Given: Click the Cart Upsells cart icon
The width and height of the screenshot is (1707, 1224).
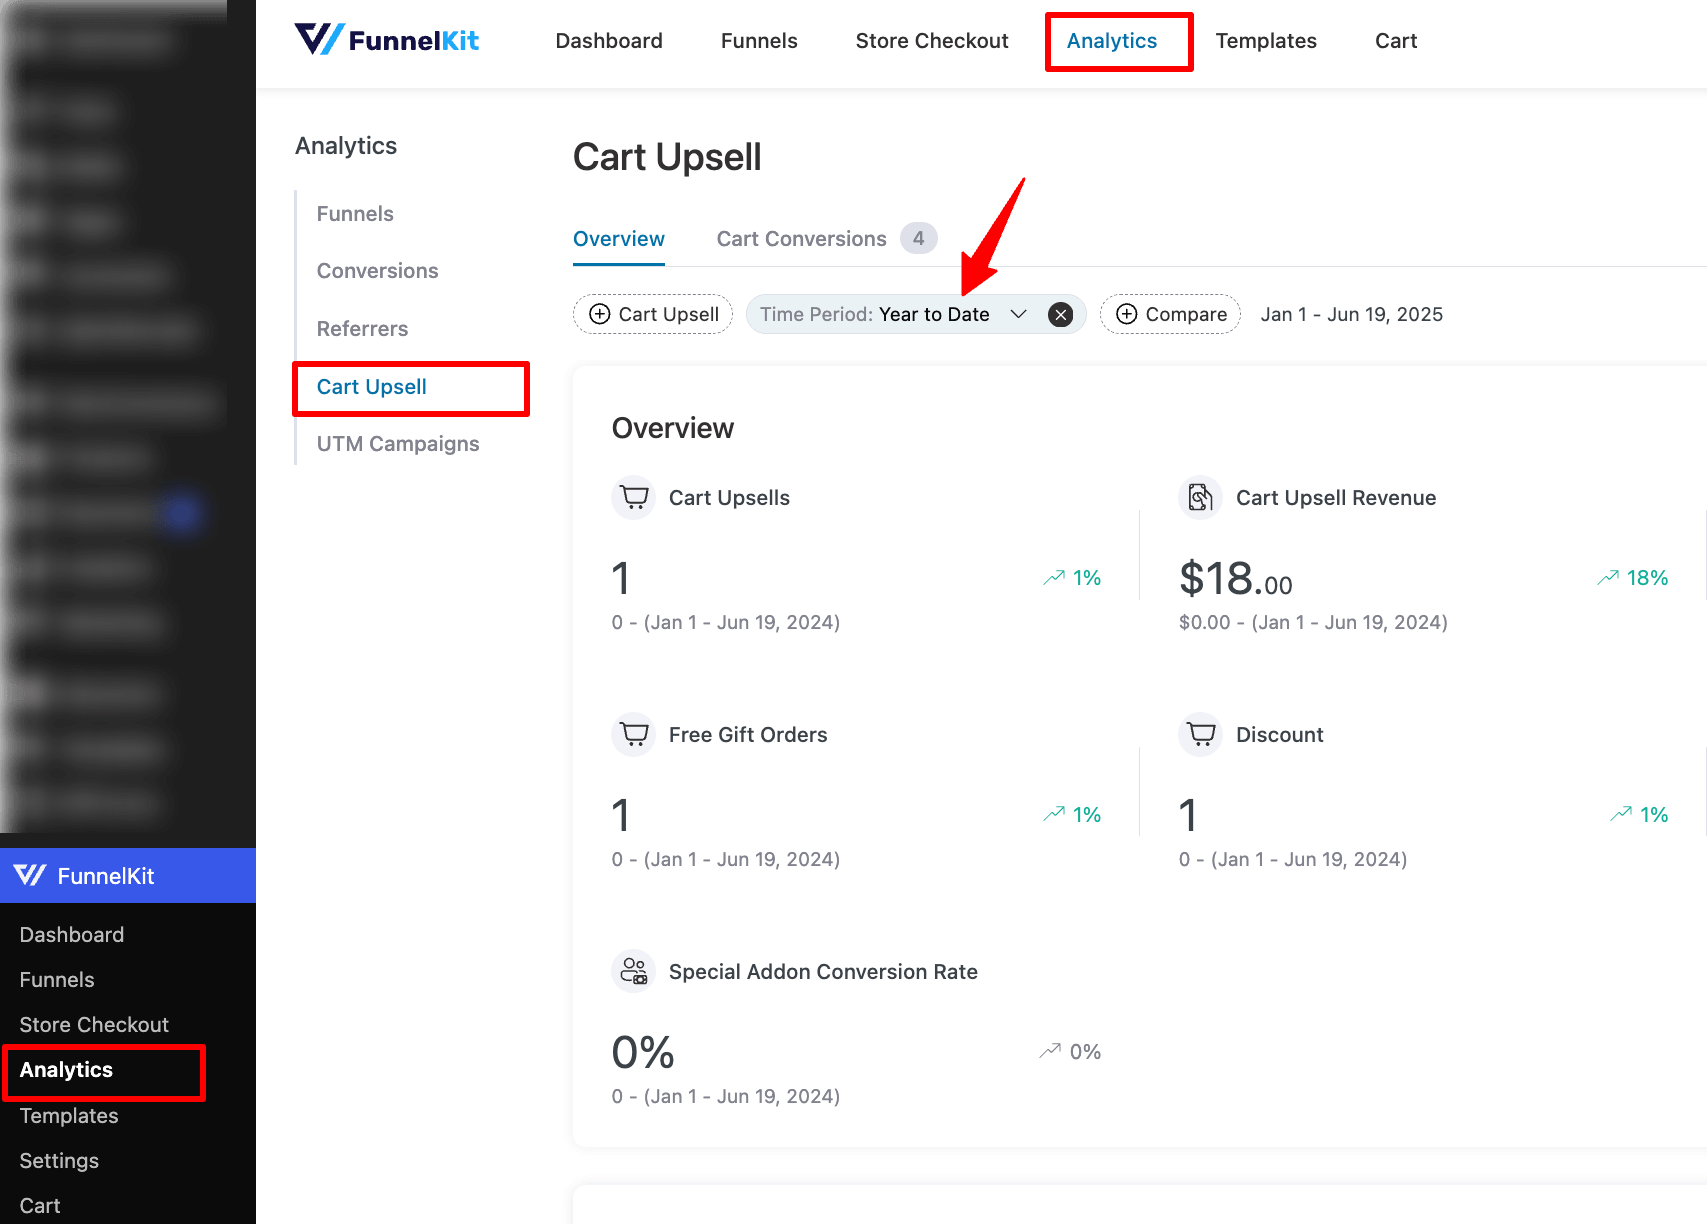Looking at the screenshot, I should click(x=634, y=497).
